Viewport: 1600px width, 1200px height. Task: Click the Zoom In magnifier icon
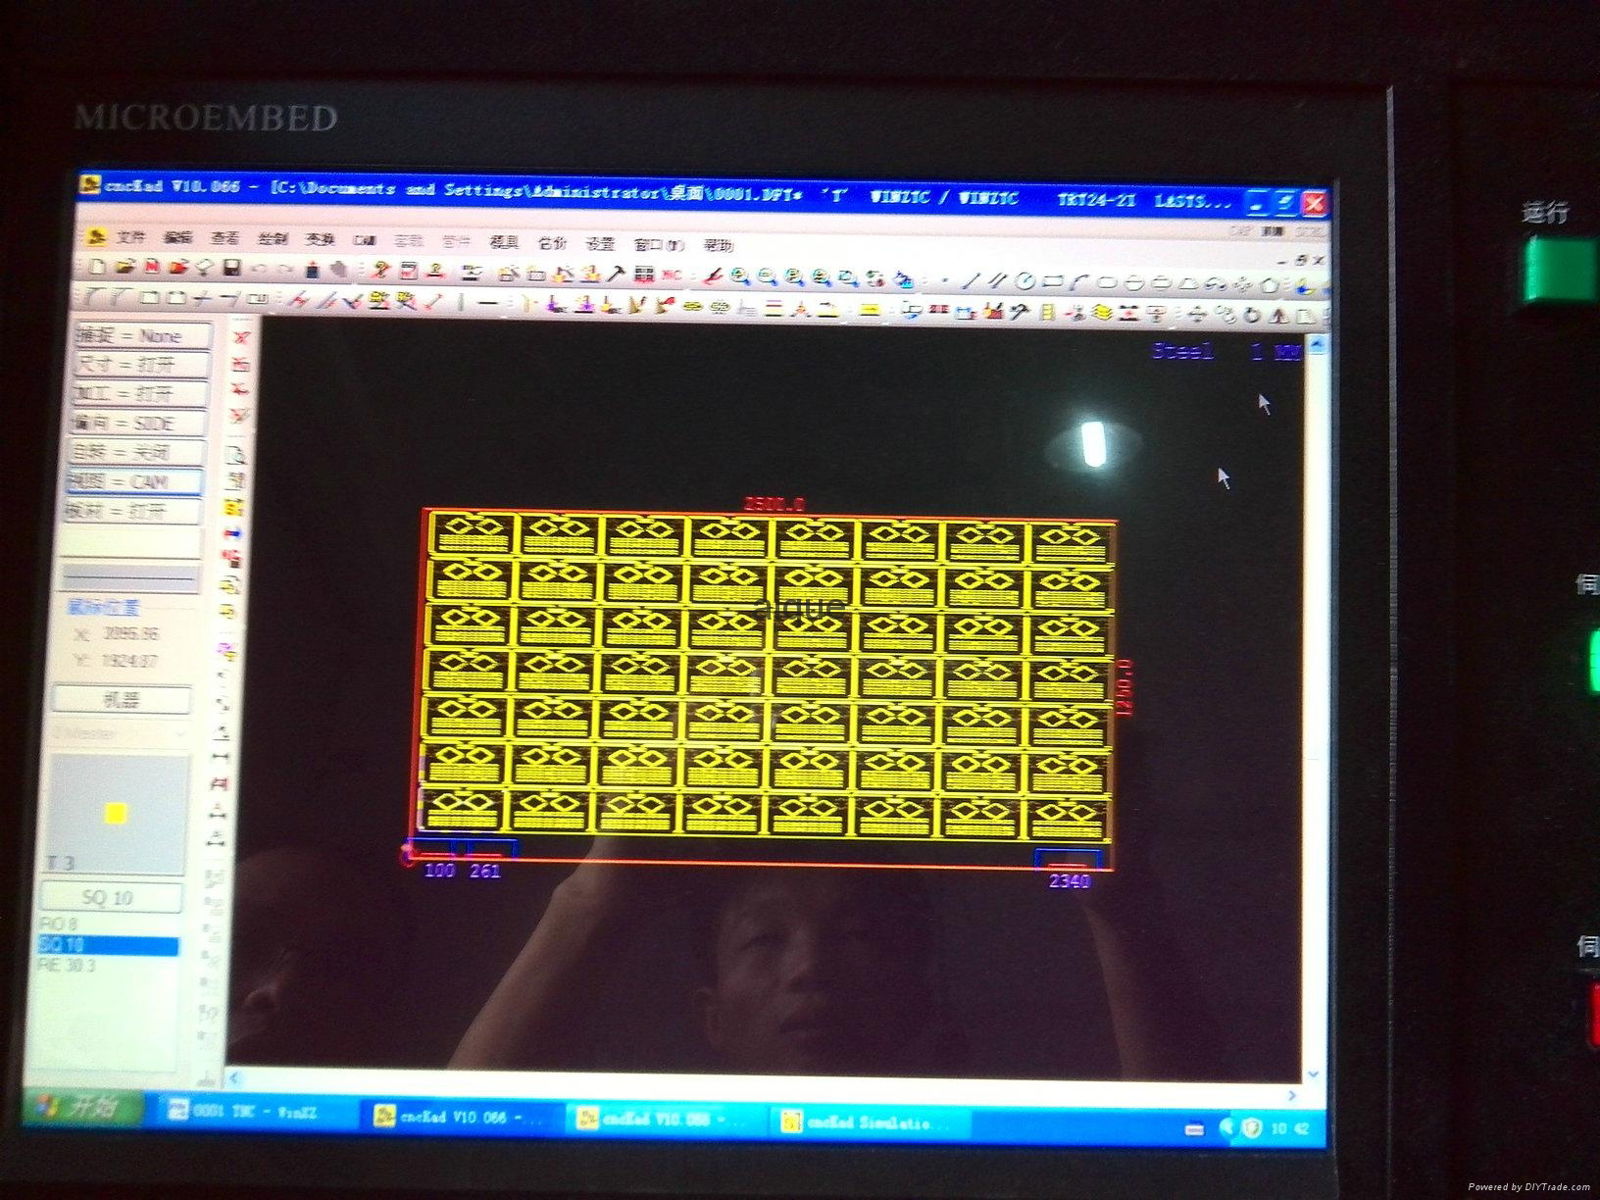click(739, 277)
